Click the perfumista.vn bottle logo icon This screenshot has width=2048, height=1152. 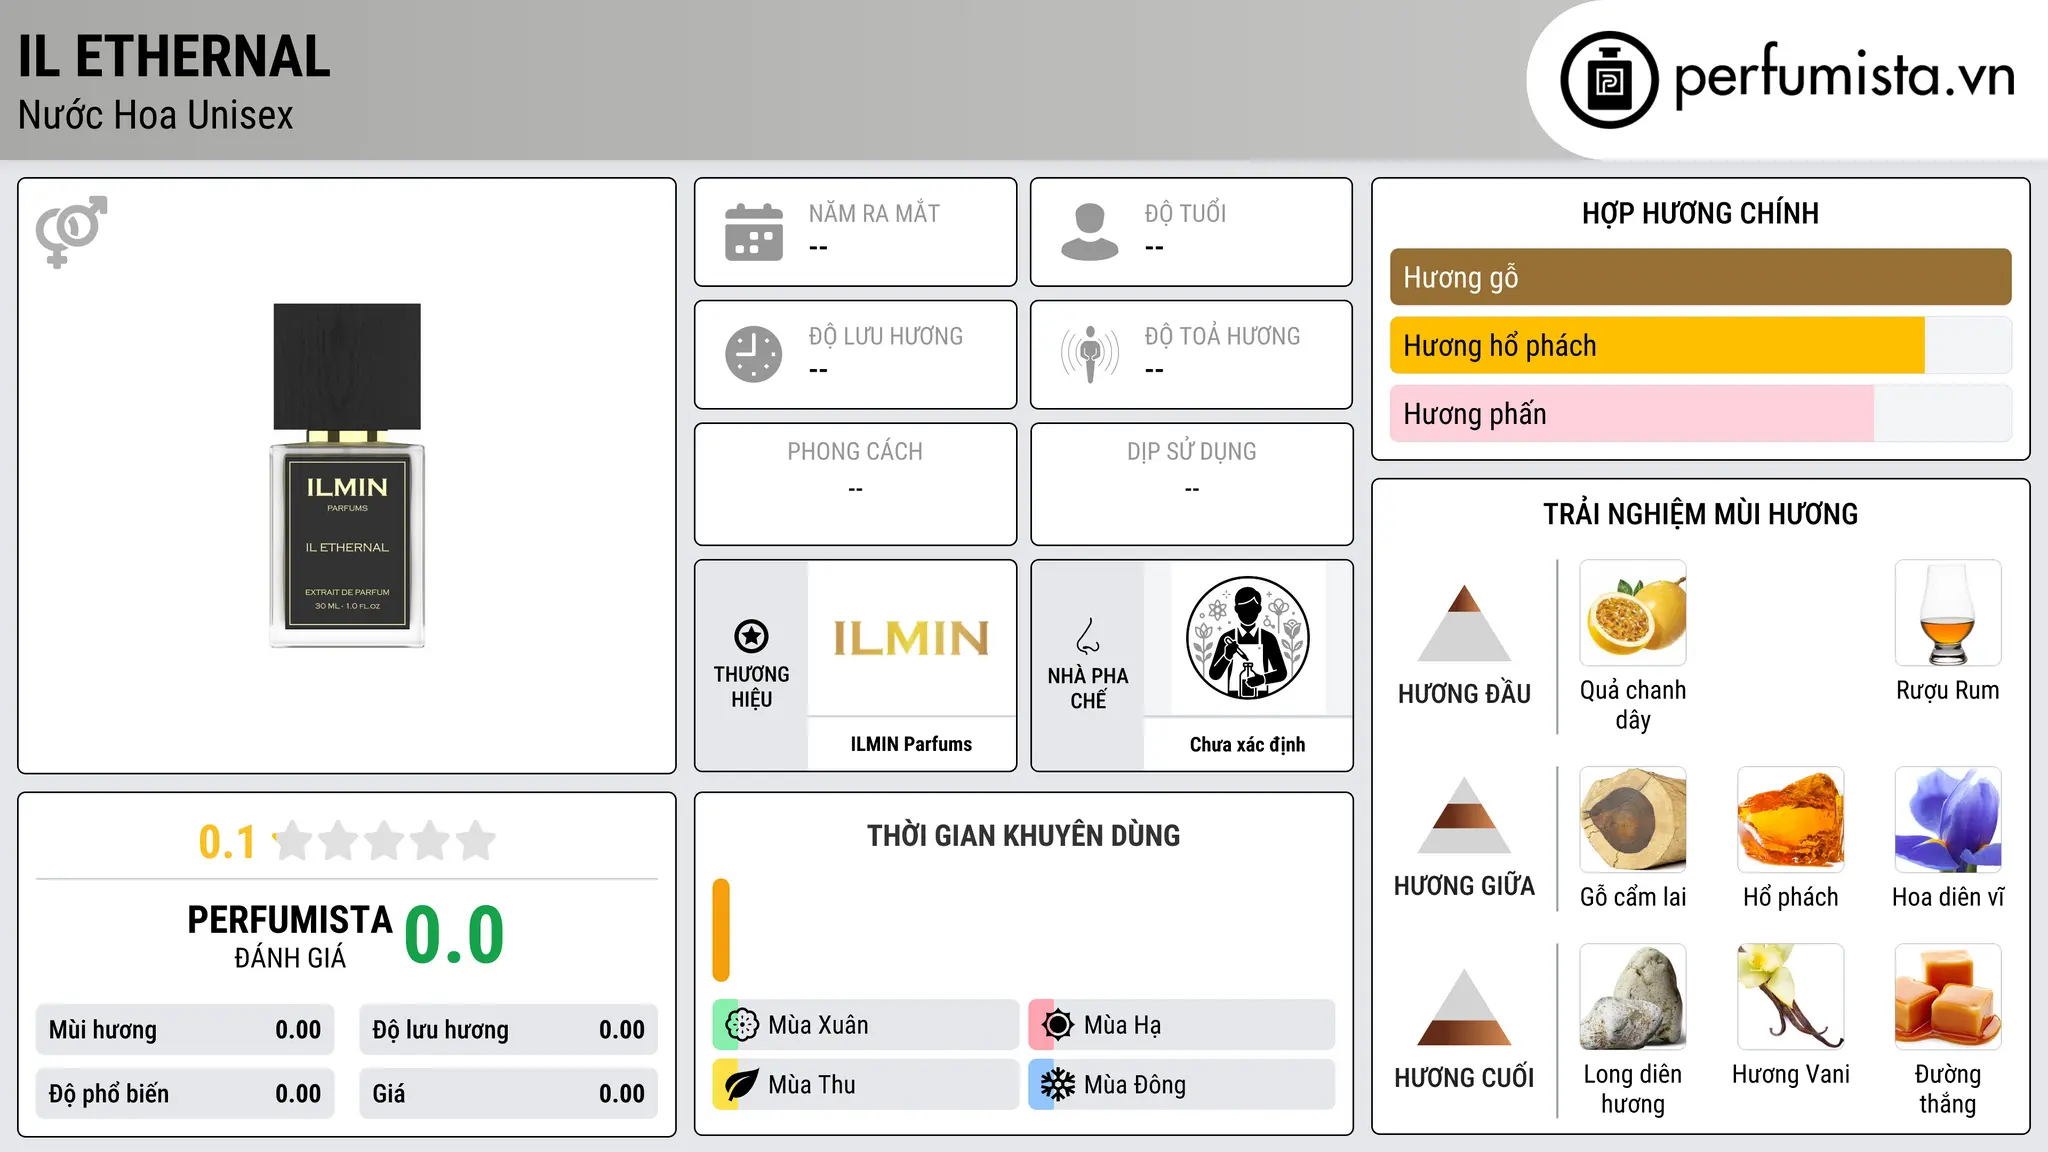(1609, 80)
